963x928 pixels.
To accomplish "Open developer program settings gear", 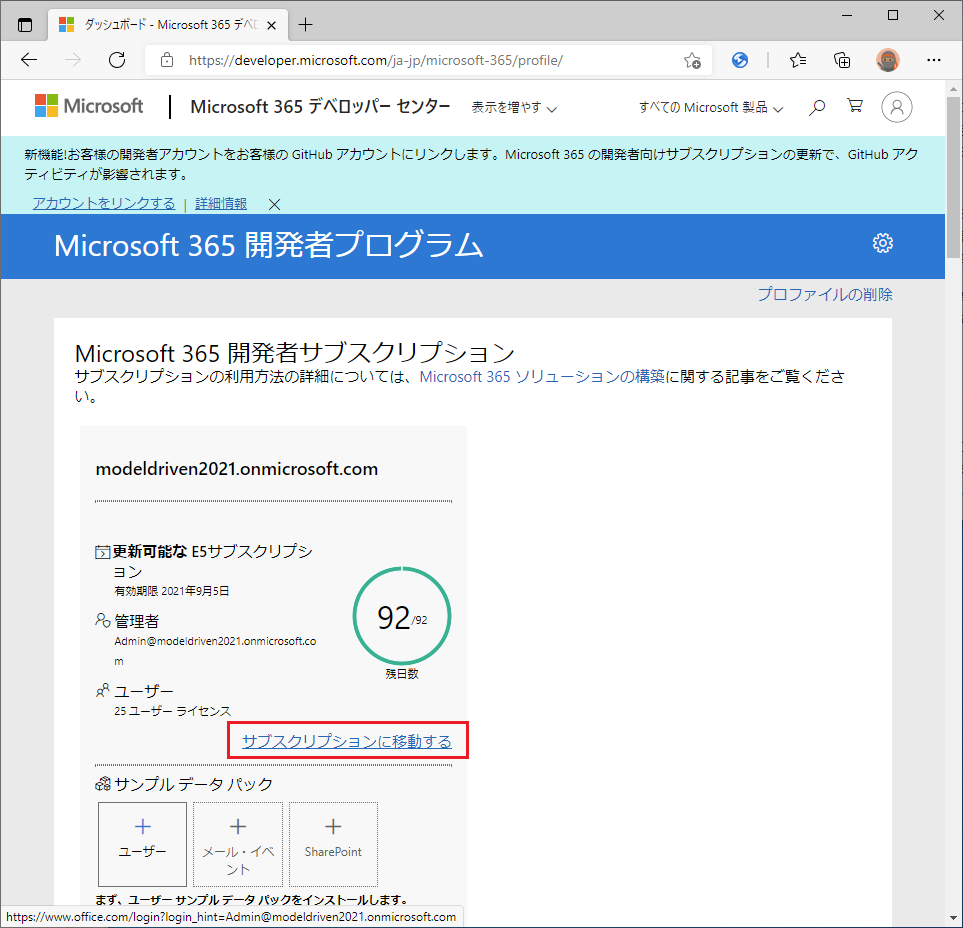I will 883,243.
